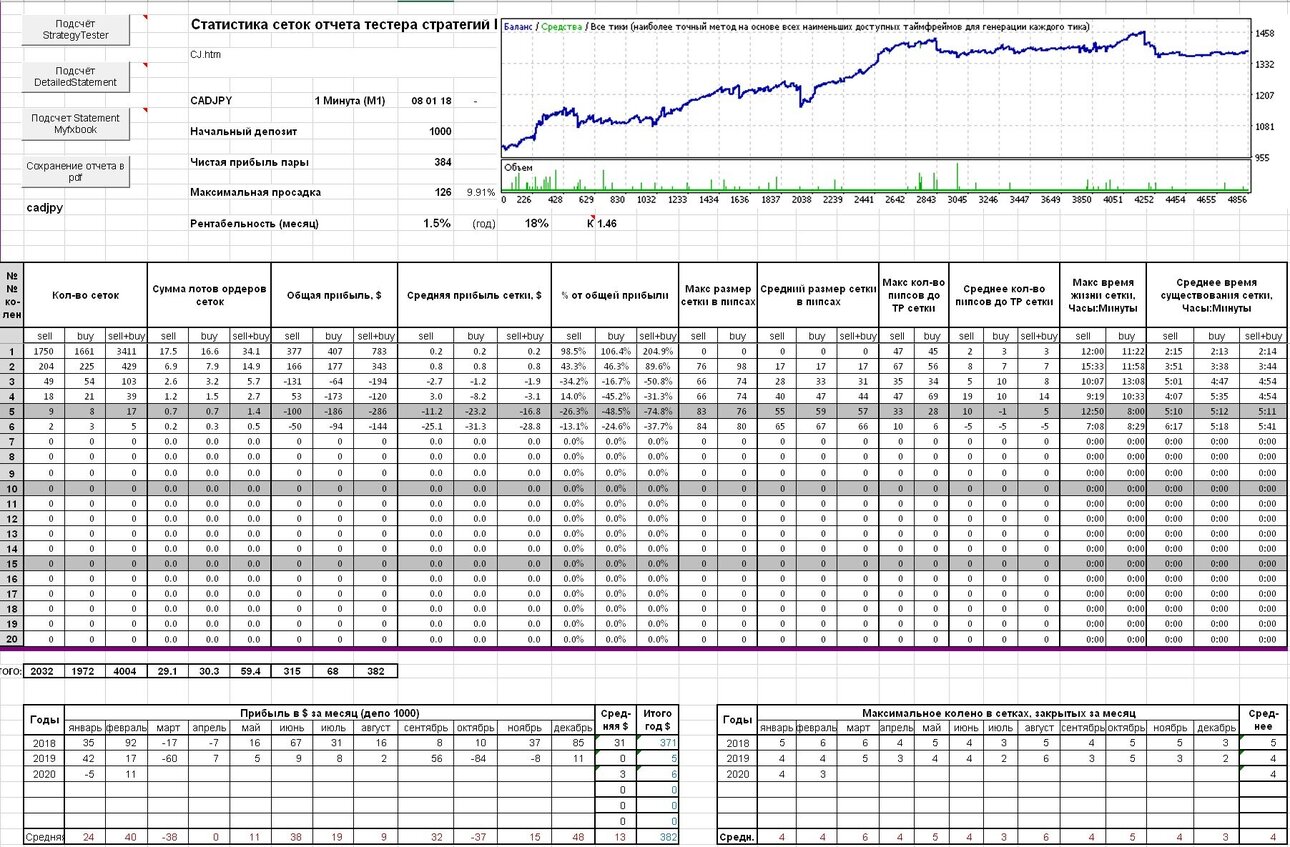
Task: Click the percentage cell 204.9%
Action: (658, 351)
